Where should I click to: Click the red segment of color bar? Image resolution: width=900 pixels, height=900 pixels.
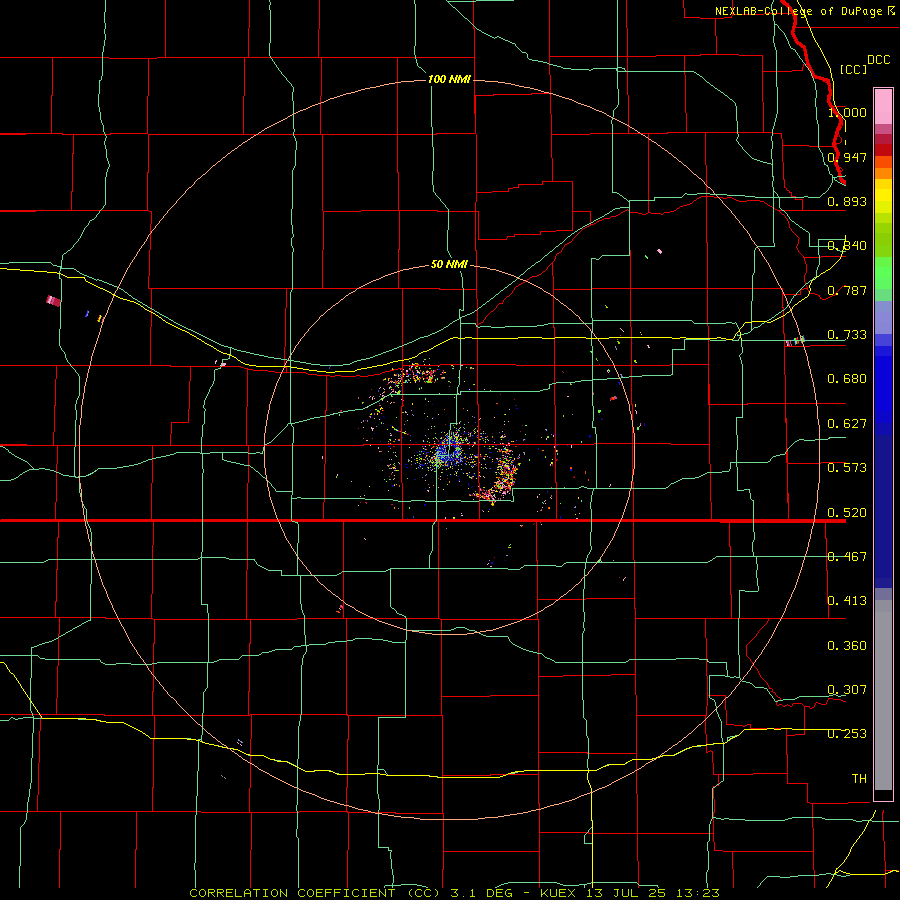click(x=883, y=149)
